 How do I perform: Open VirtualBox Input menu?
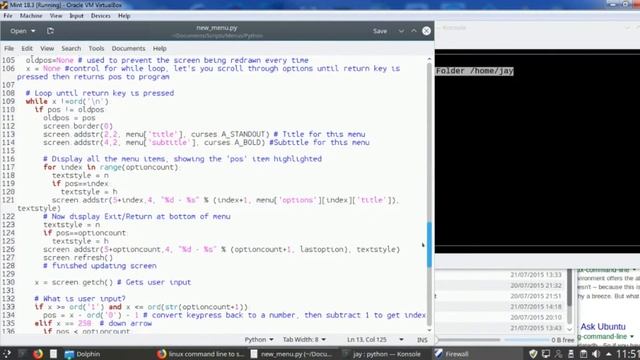point(76,16)
